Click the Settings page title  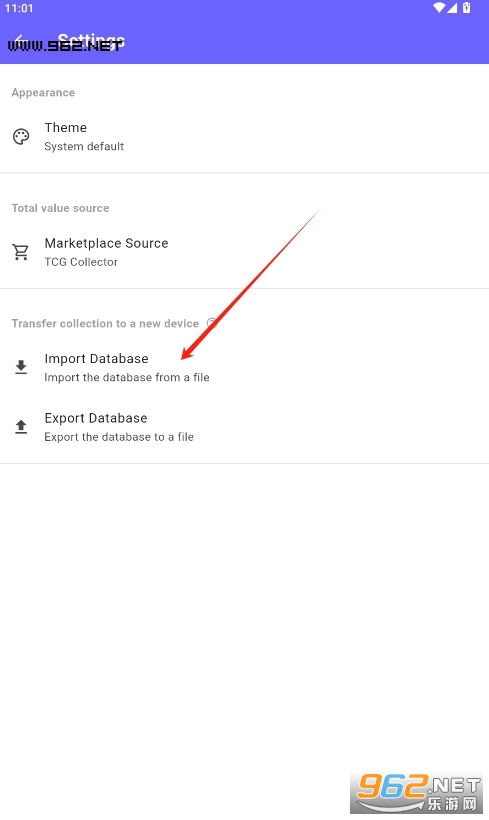coord(91,40)
